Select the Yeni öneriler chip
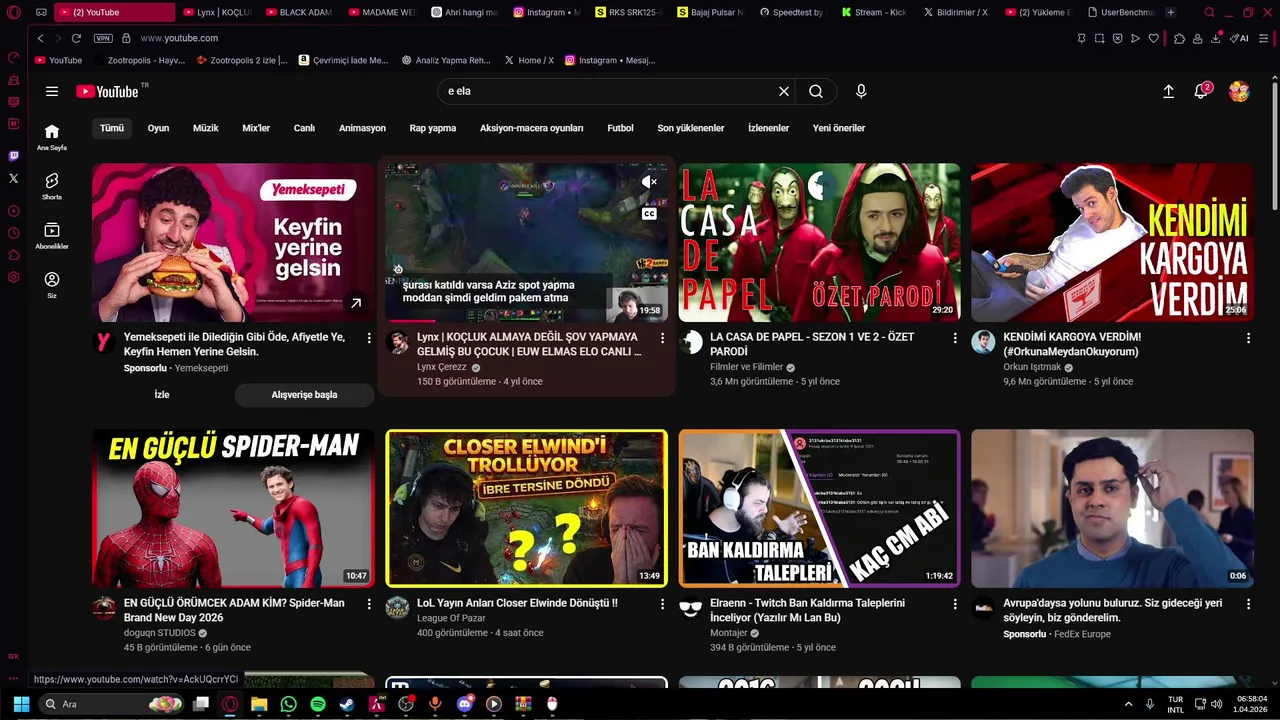This screenshot has width=1280, height=720. pos(839,128)
